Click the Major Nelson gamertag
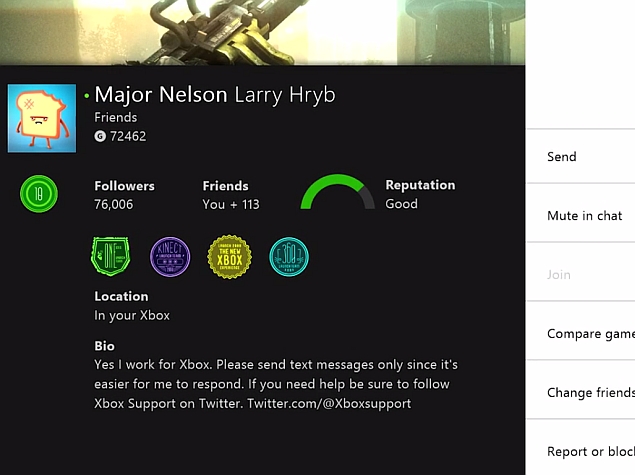The height and width of the screenshot is (475, 635). tap(161, 95)
